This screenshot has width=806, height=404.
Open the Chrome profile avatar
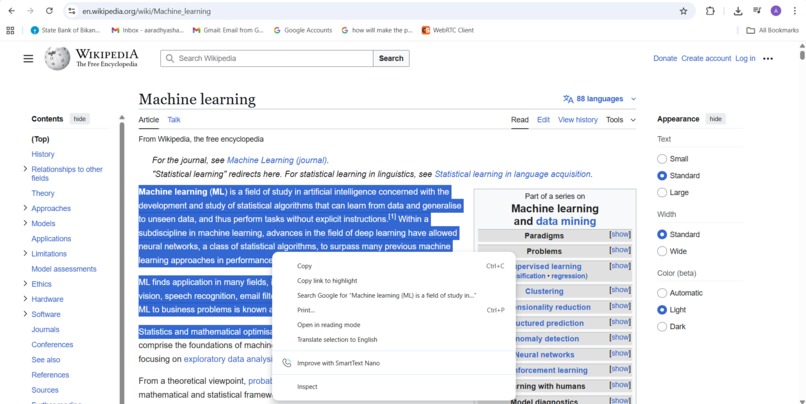pyautogui.click(x=776, y=11)
